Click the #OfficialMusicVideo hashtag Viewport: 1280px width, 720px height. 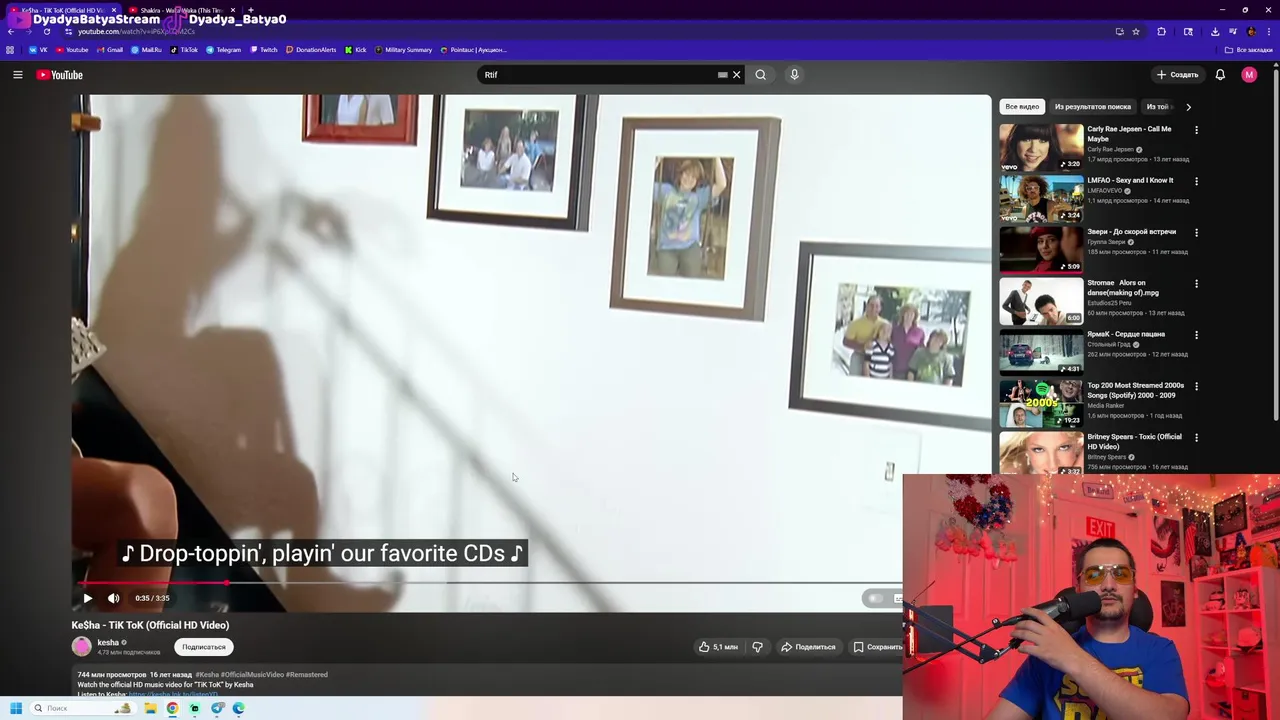(252, 675)
